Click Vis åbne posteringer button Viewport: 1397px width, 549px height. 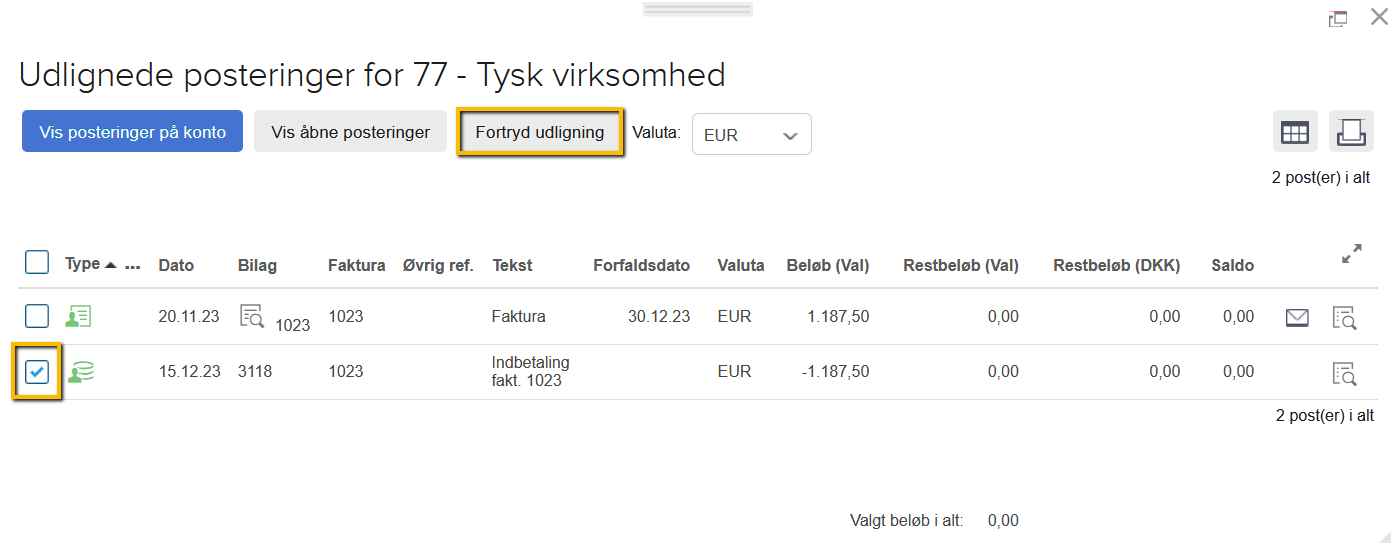tap(350, 132)
